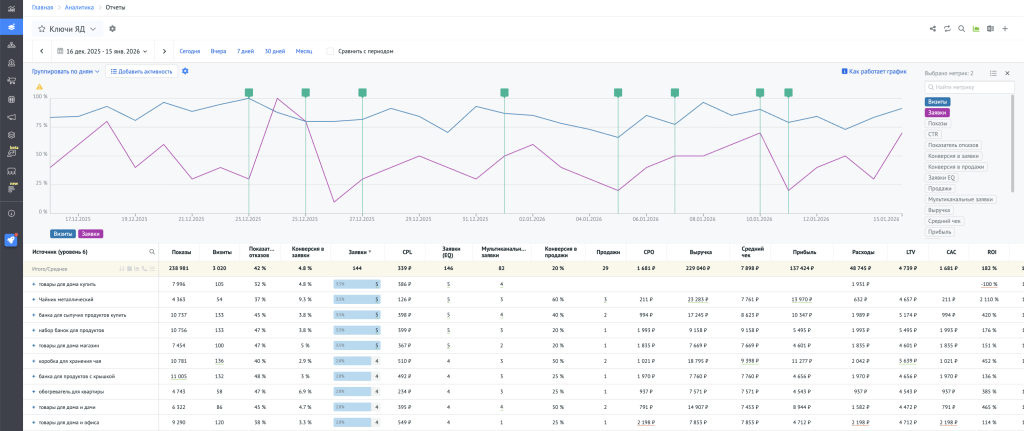Click the Добавить активность button
Image resolution: width=1024 pixels, height=431 pixels.
[x=142, y=72]
